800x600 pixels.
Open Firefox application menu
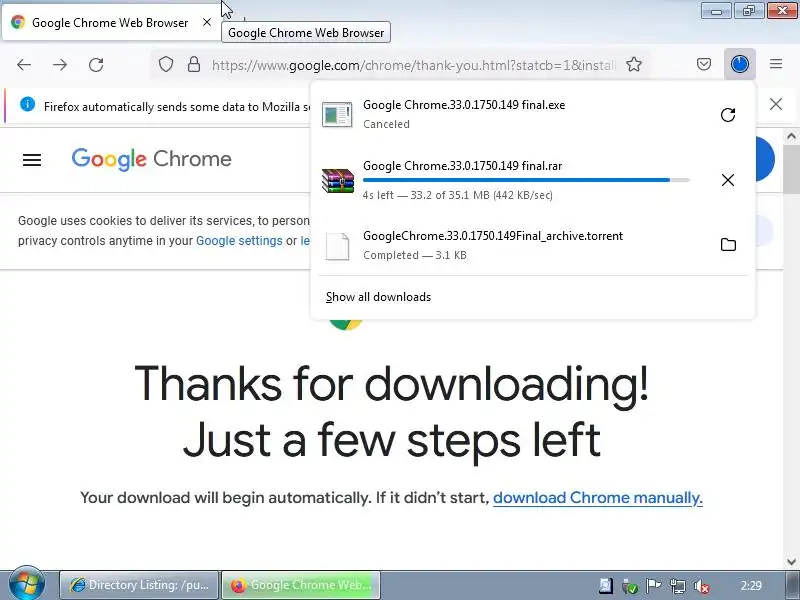tap(776, 64)
